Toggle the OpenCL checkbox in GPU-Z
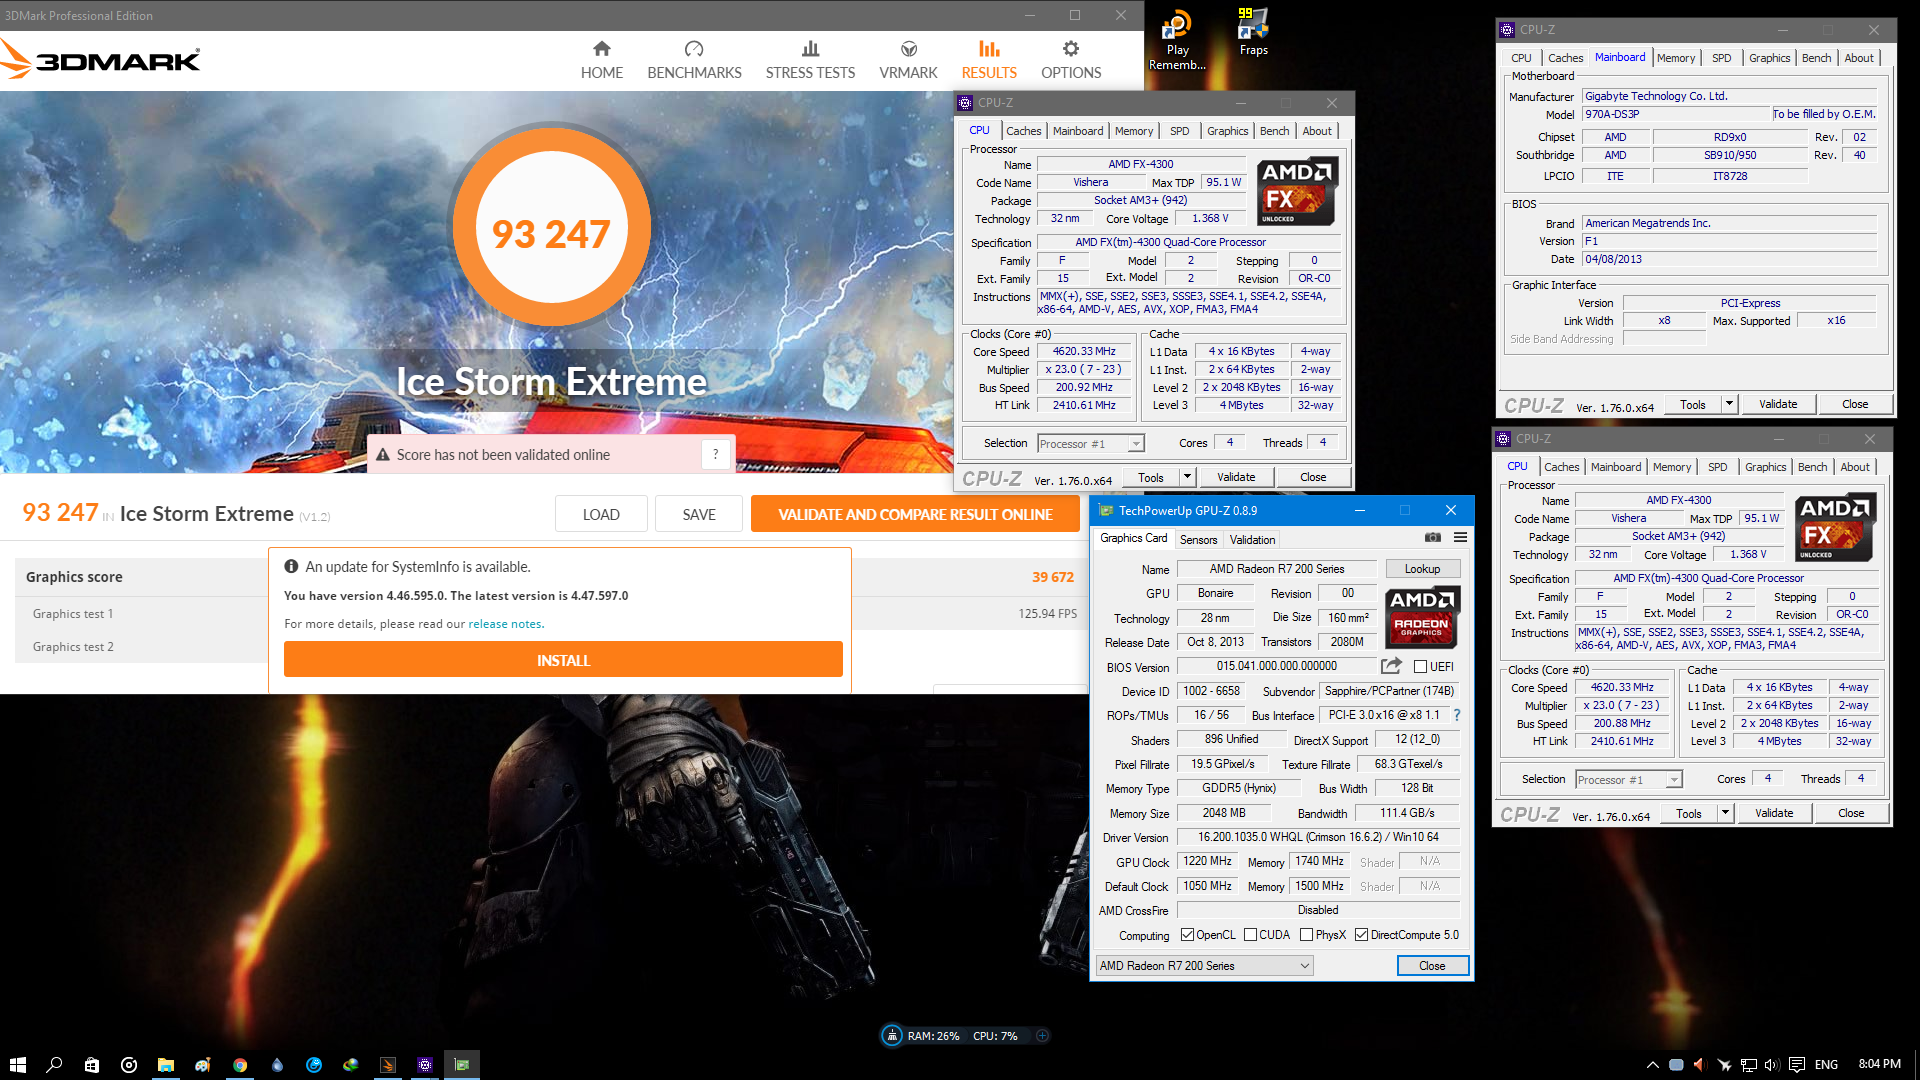The width and height of the screenshot is (1920, 1080). (x=1187, y=935)
